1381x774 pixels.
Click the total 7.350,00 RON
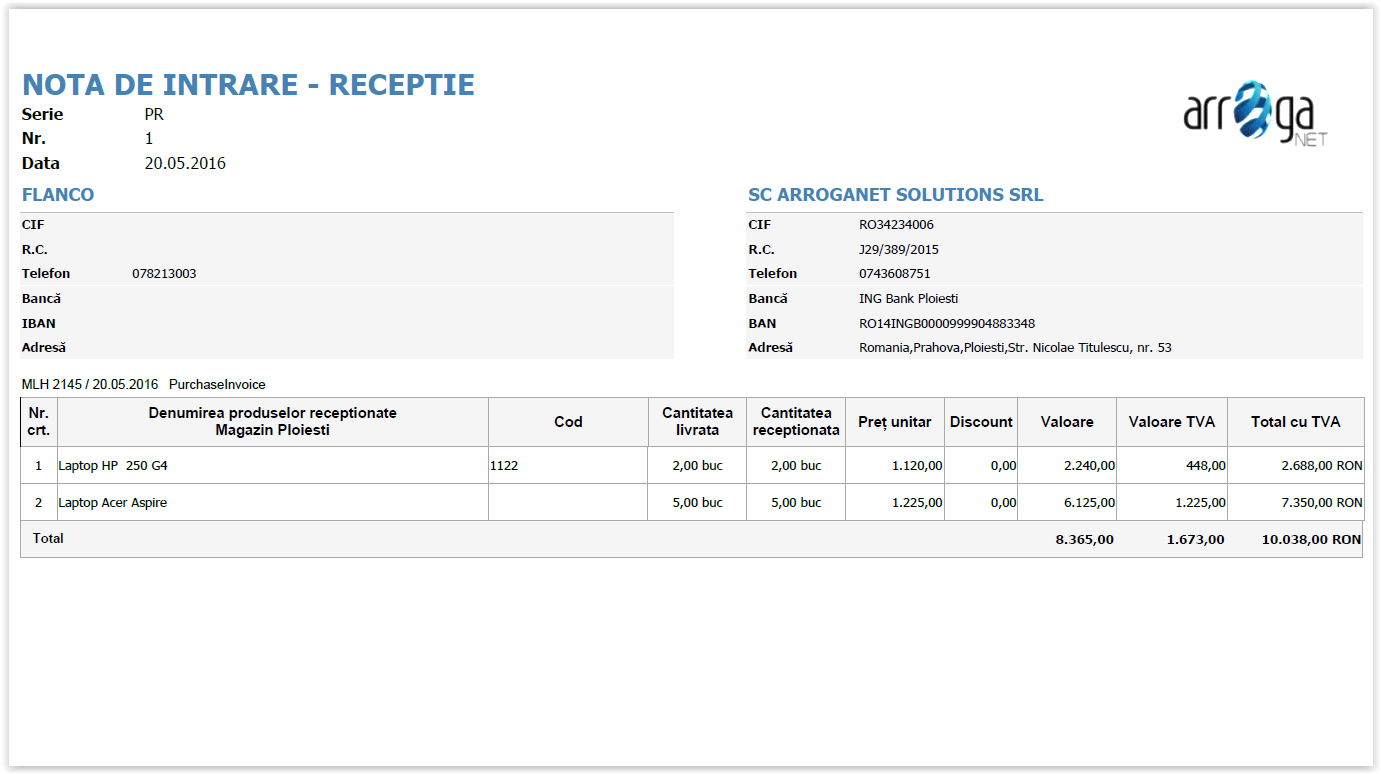[x=1321, y=503]
